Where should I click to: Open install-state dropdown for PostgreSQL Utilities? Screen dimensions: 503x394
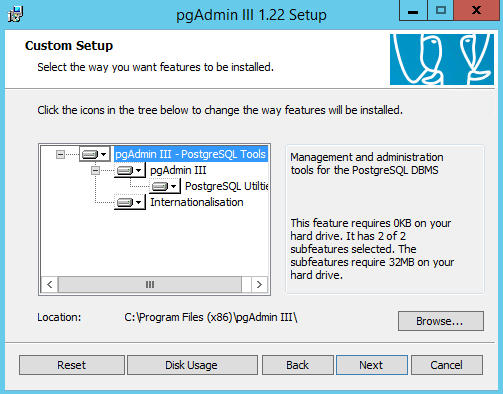tap(165, 186)
